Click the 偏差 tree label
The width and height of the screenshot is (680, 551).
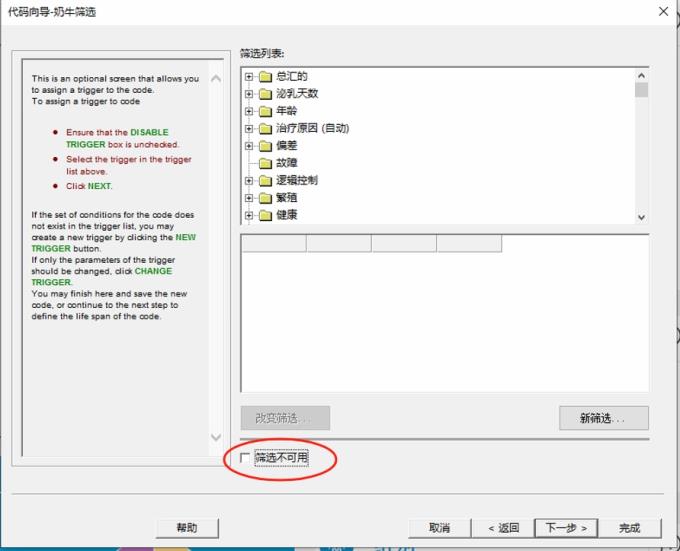[287, 146]
